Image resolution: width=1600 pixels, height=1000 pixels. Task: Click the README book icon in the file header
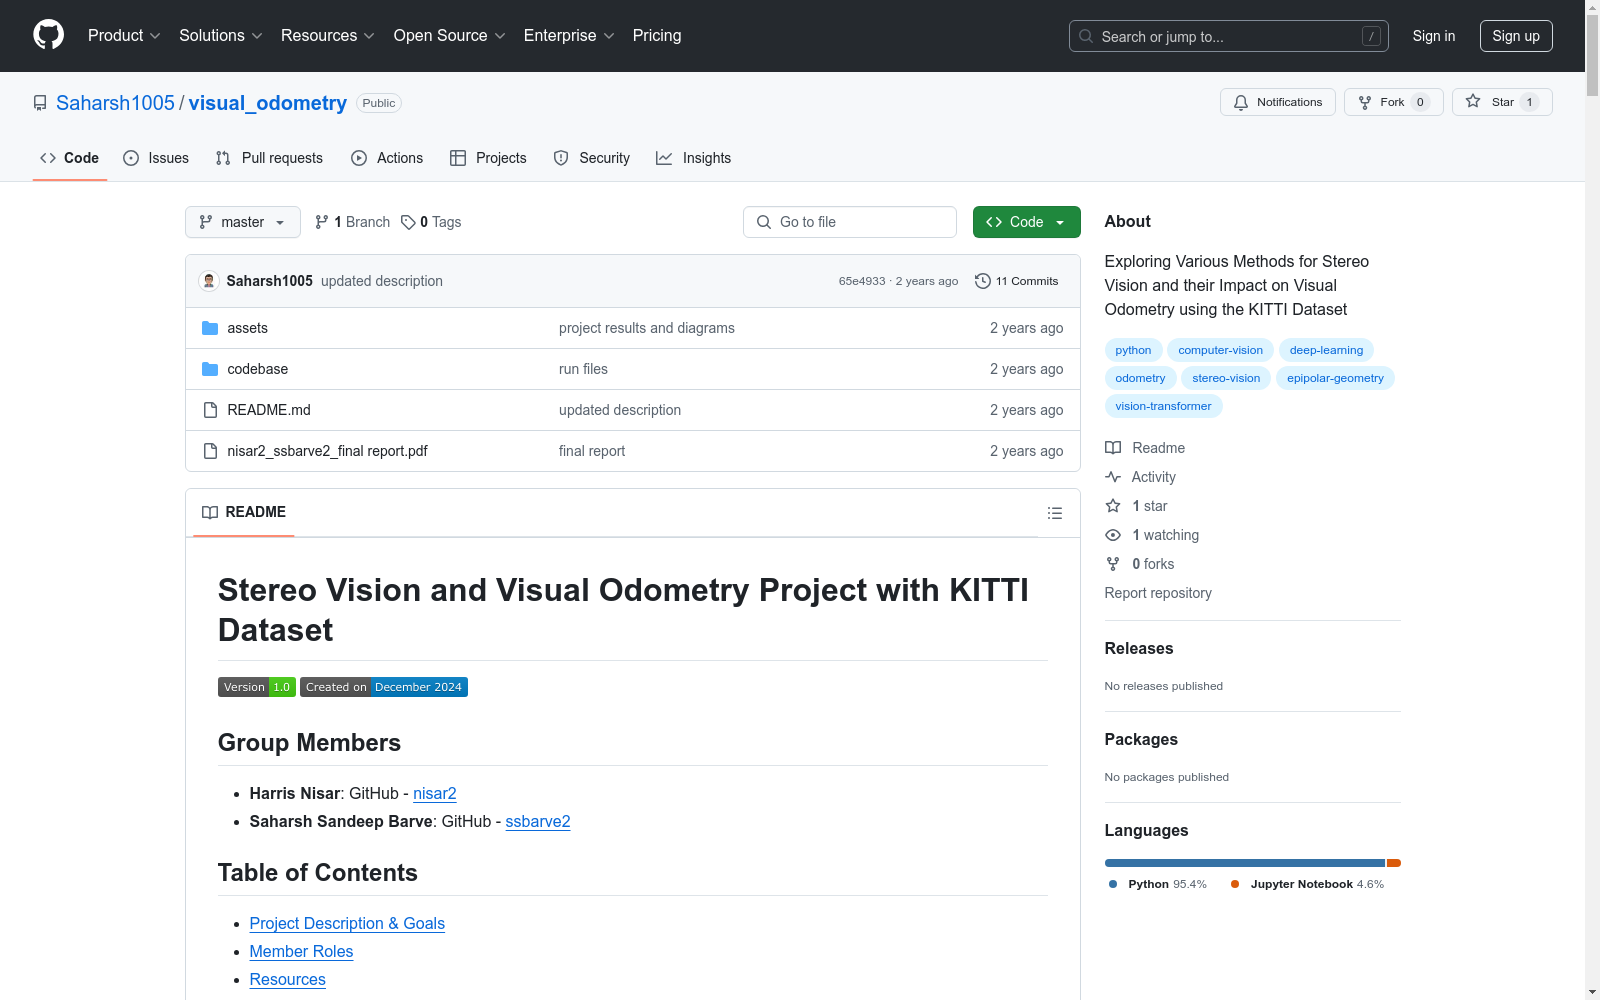(x=210, y=512)
